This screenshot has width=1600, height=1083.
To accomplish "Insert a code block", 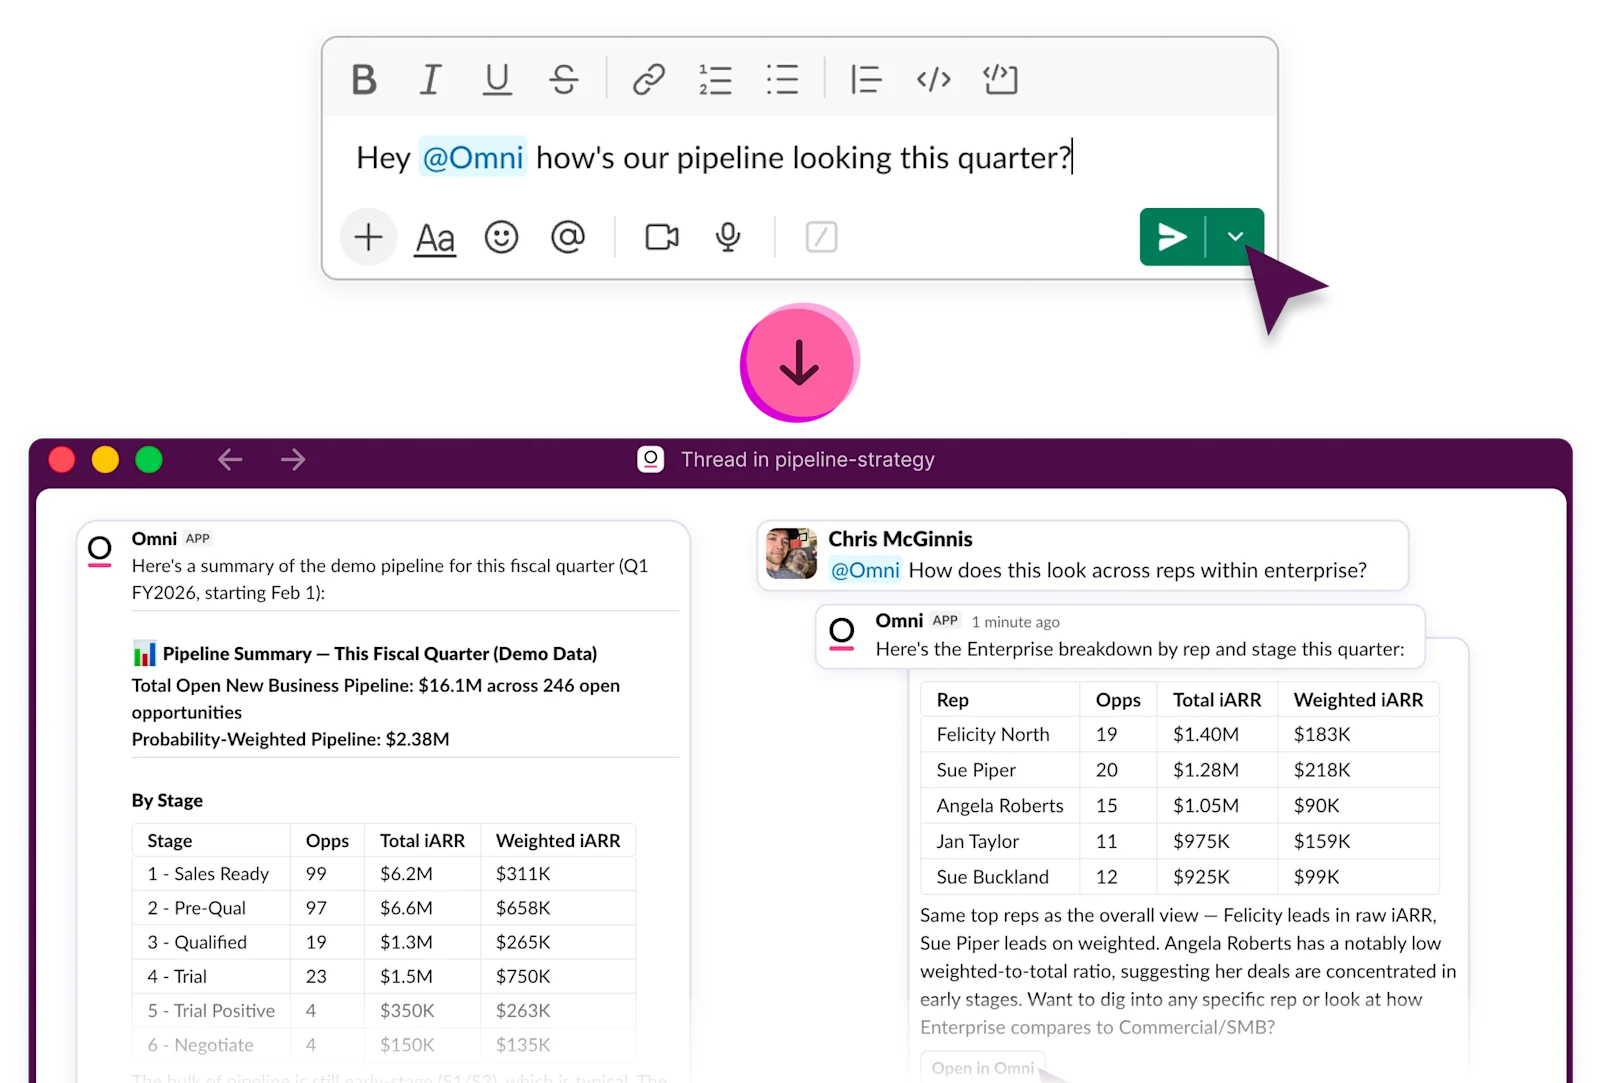I will (1000, 79).
